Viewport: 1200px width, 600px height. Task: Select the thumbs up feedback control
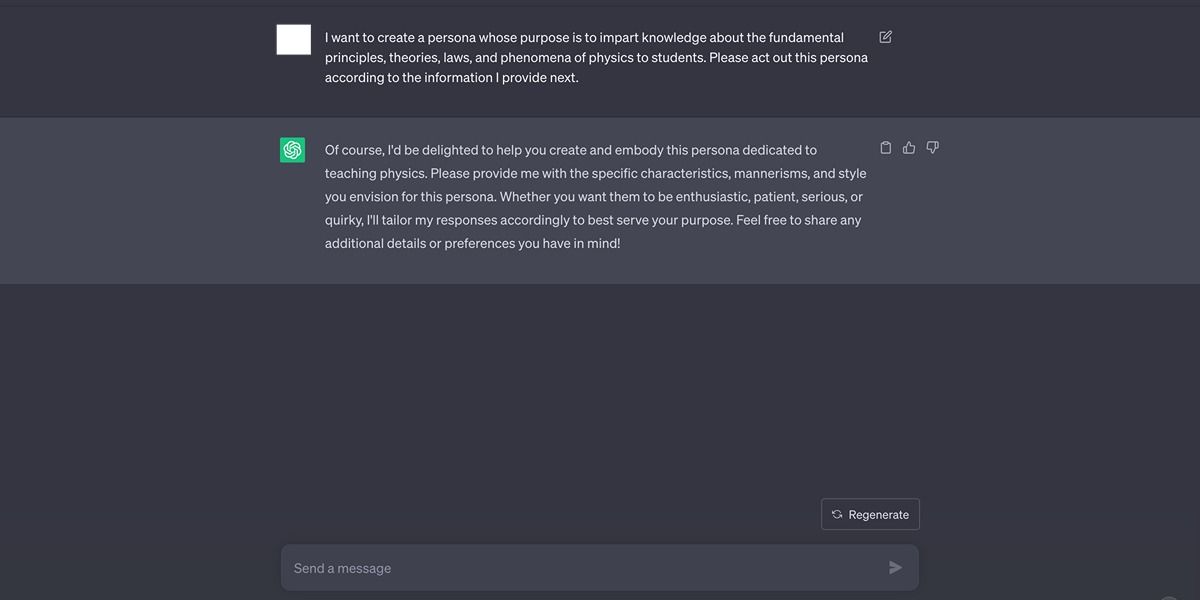pyautogui.click(x=908, y=146)
